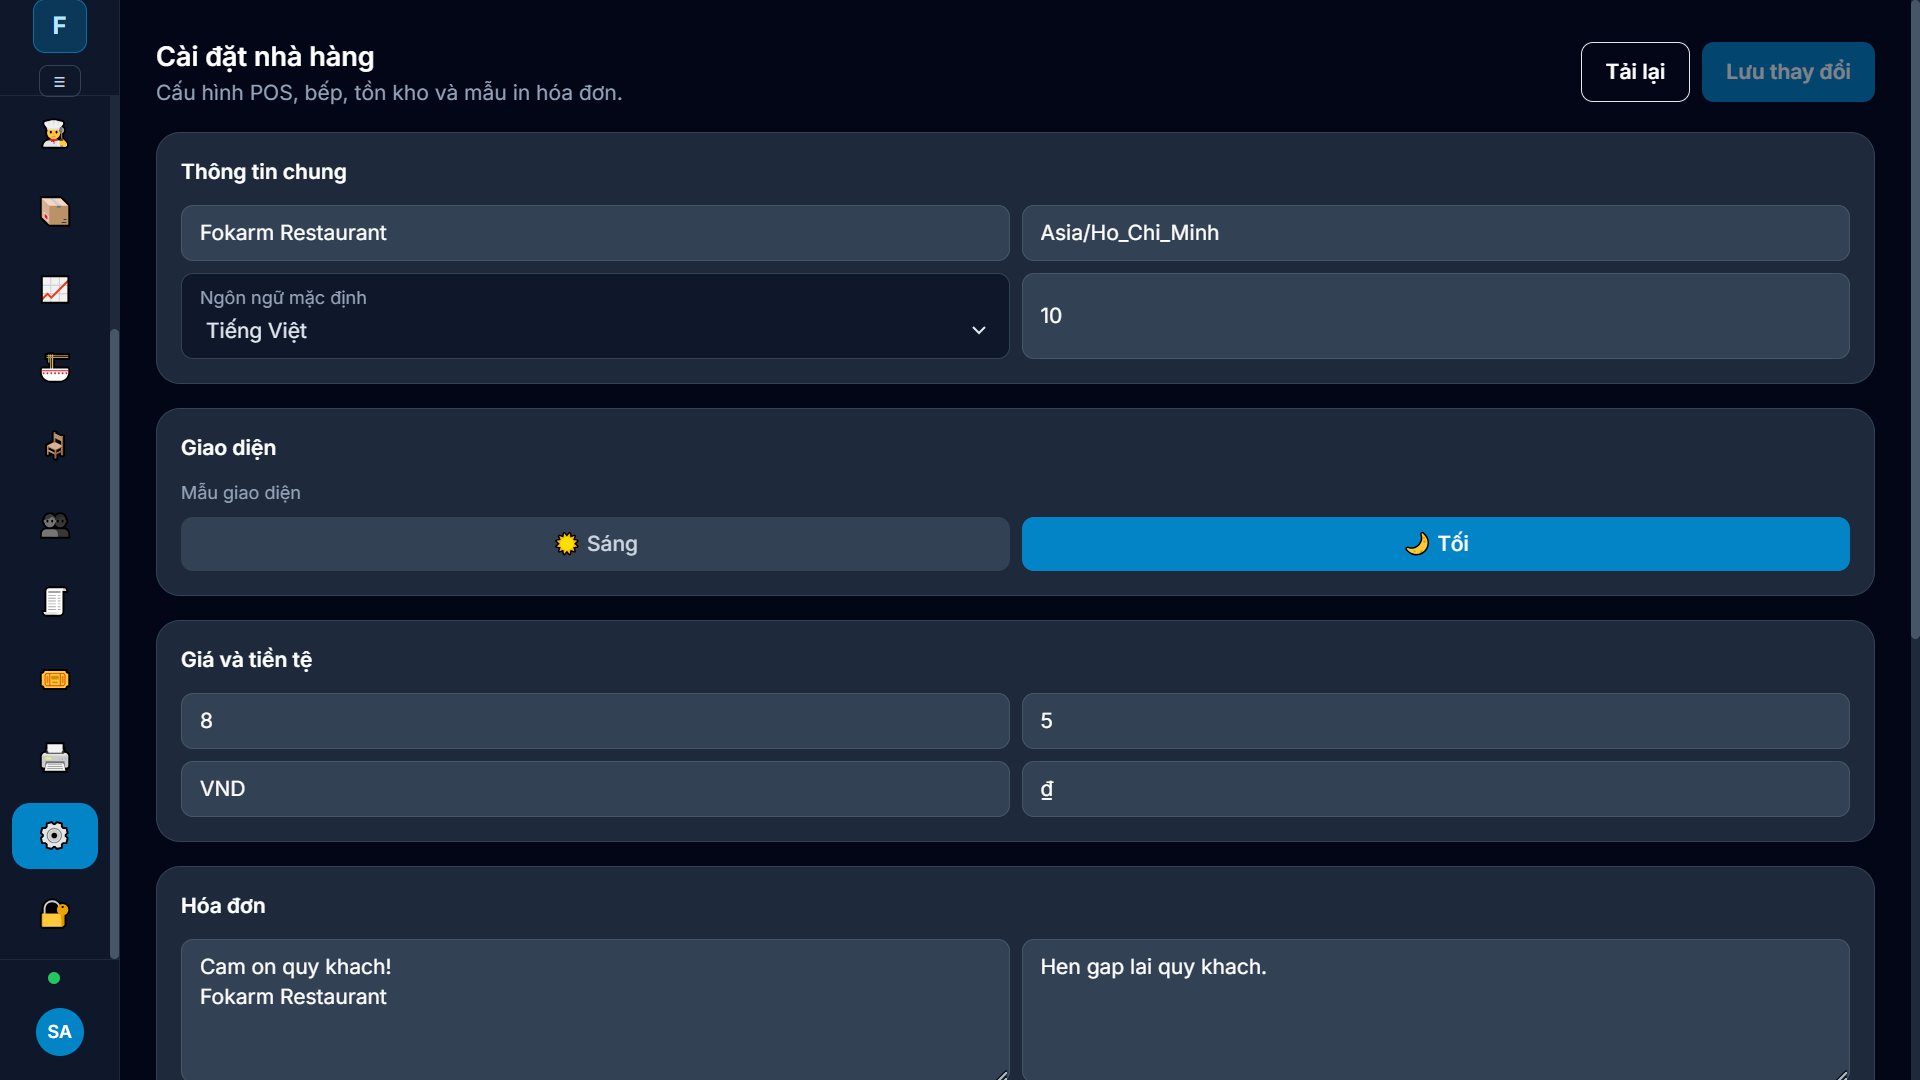Open the inventory box sidebar icon
Image resolution: width=1920 pixels, height=1080 pixels.
point(55,212)
